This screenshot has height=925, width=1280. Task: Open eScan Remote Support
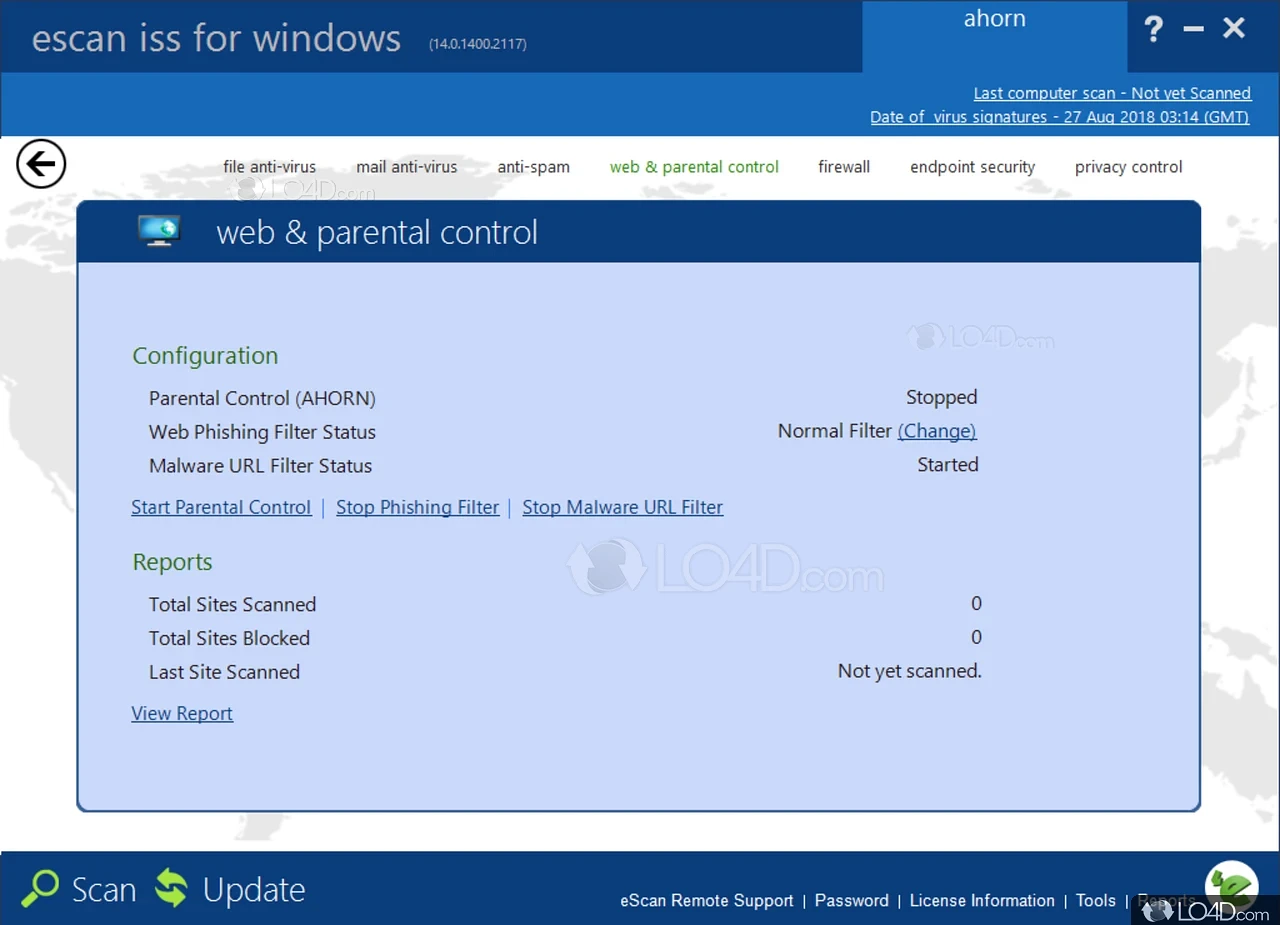pos(707,900)
